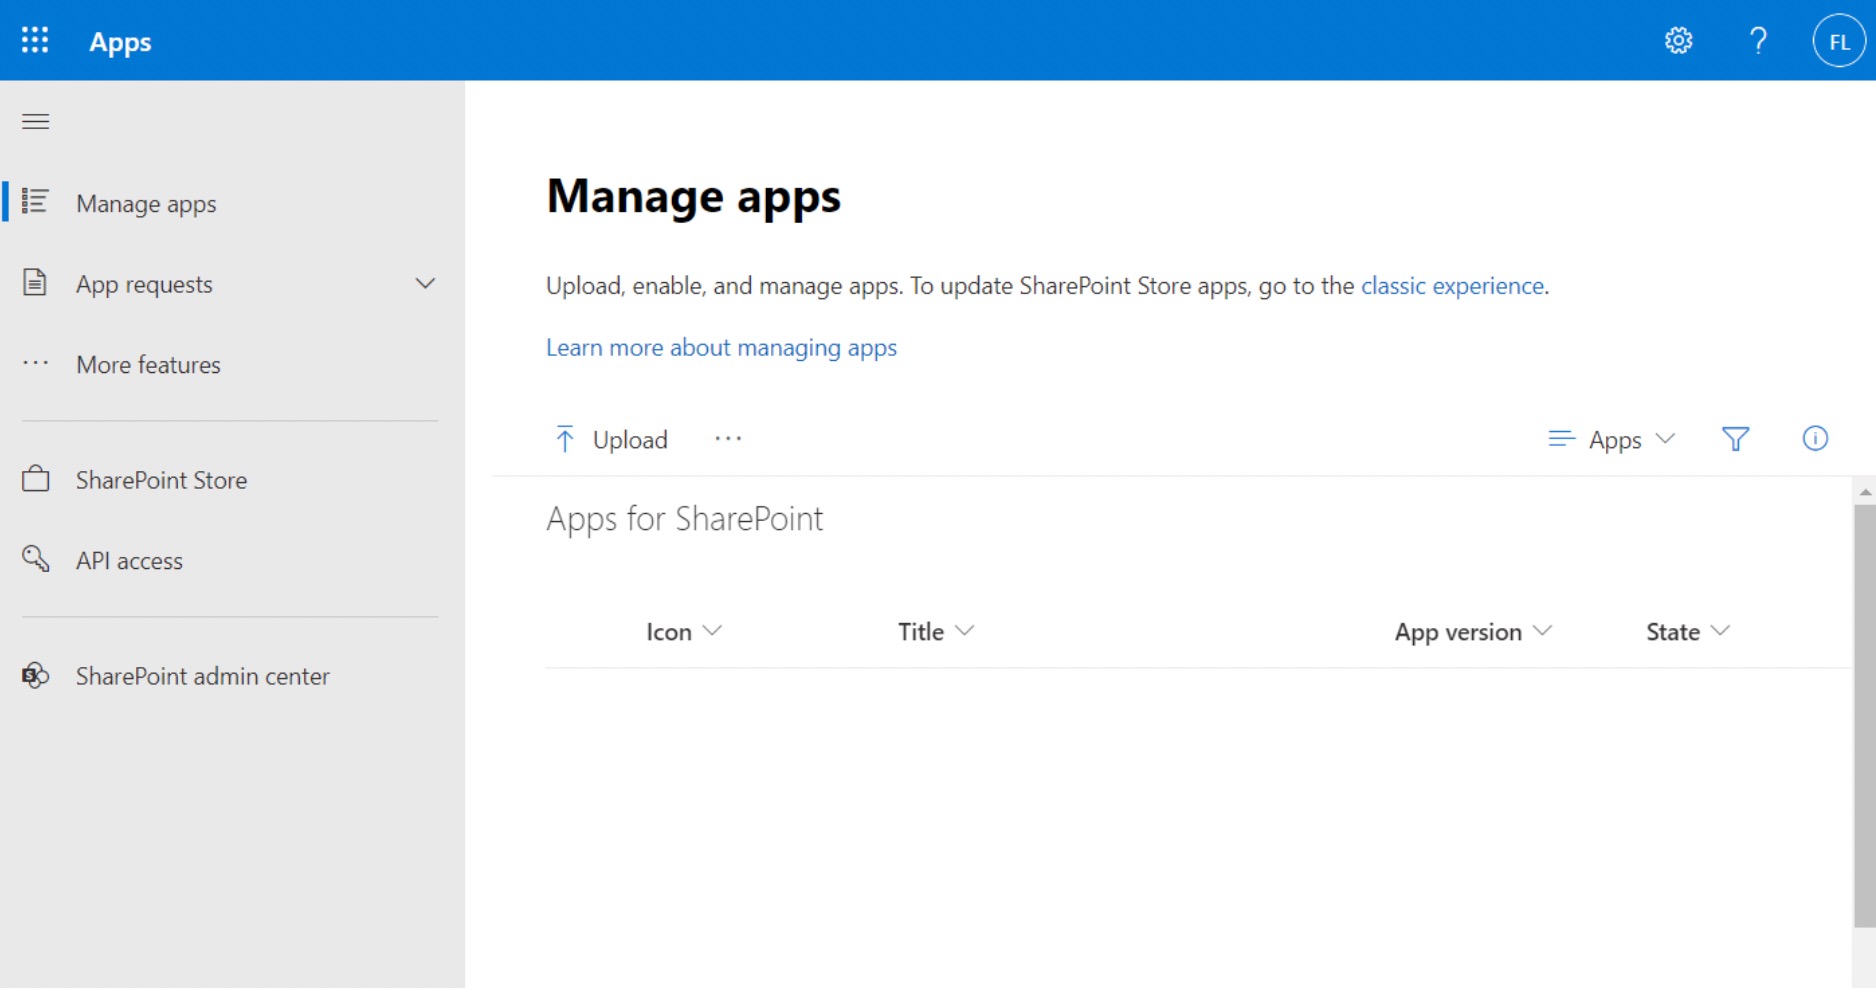Open the classic experience link

click(x=1452, y=285)
